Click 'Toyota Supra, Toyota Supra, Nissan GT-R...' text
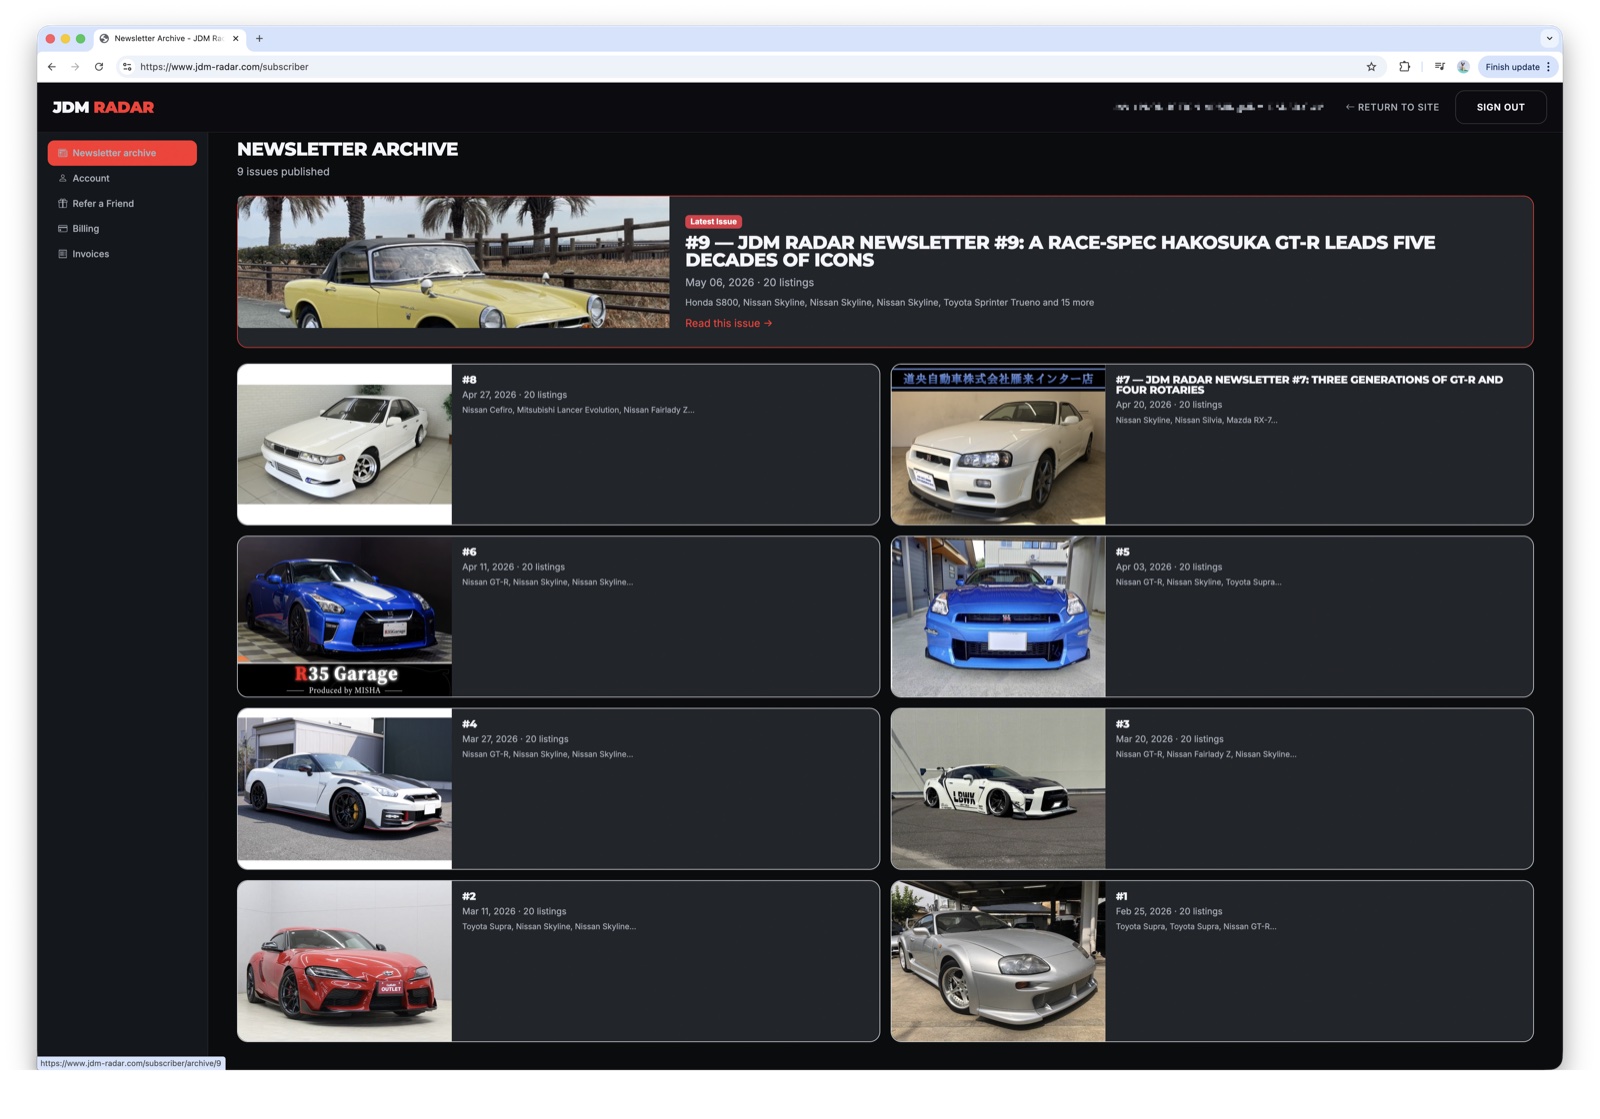The height and width of the screenshot is (1119, 1600). (1196, 927)
